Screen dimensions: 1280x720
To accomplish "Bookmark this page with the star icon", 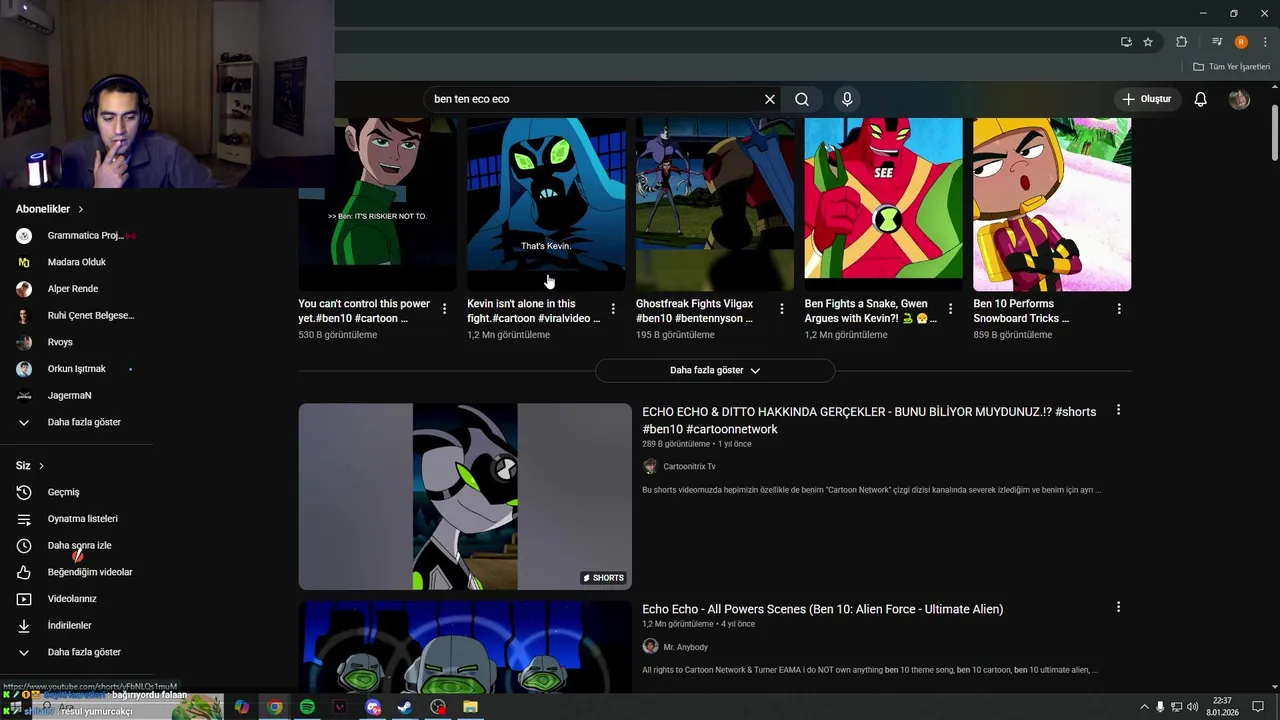I will pyautogui.click(x=1148, y=42).
